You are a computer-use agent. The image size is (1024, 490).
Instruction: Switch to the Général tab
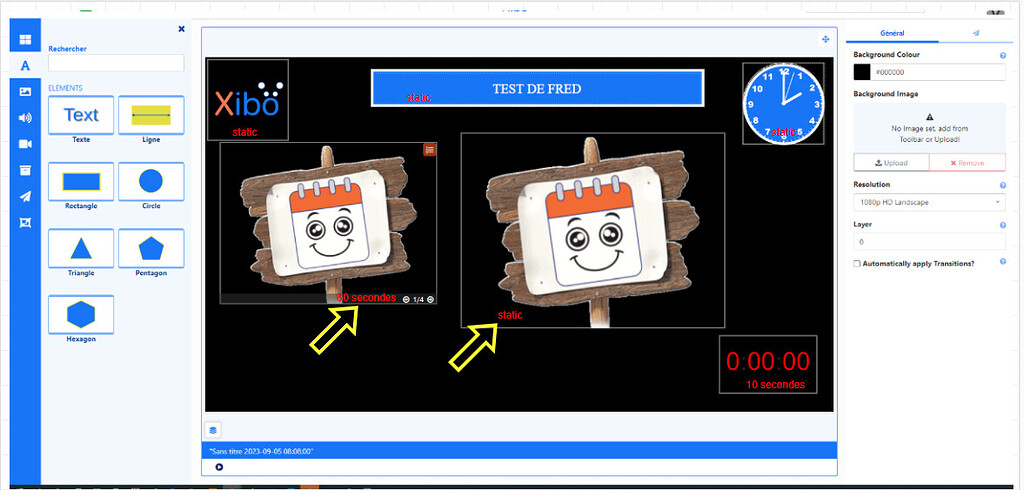click(891, 33)
